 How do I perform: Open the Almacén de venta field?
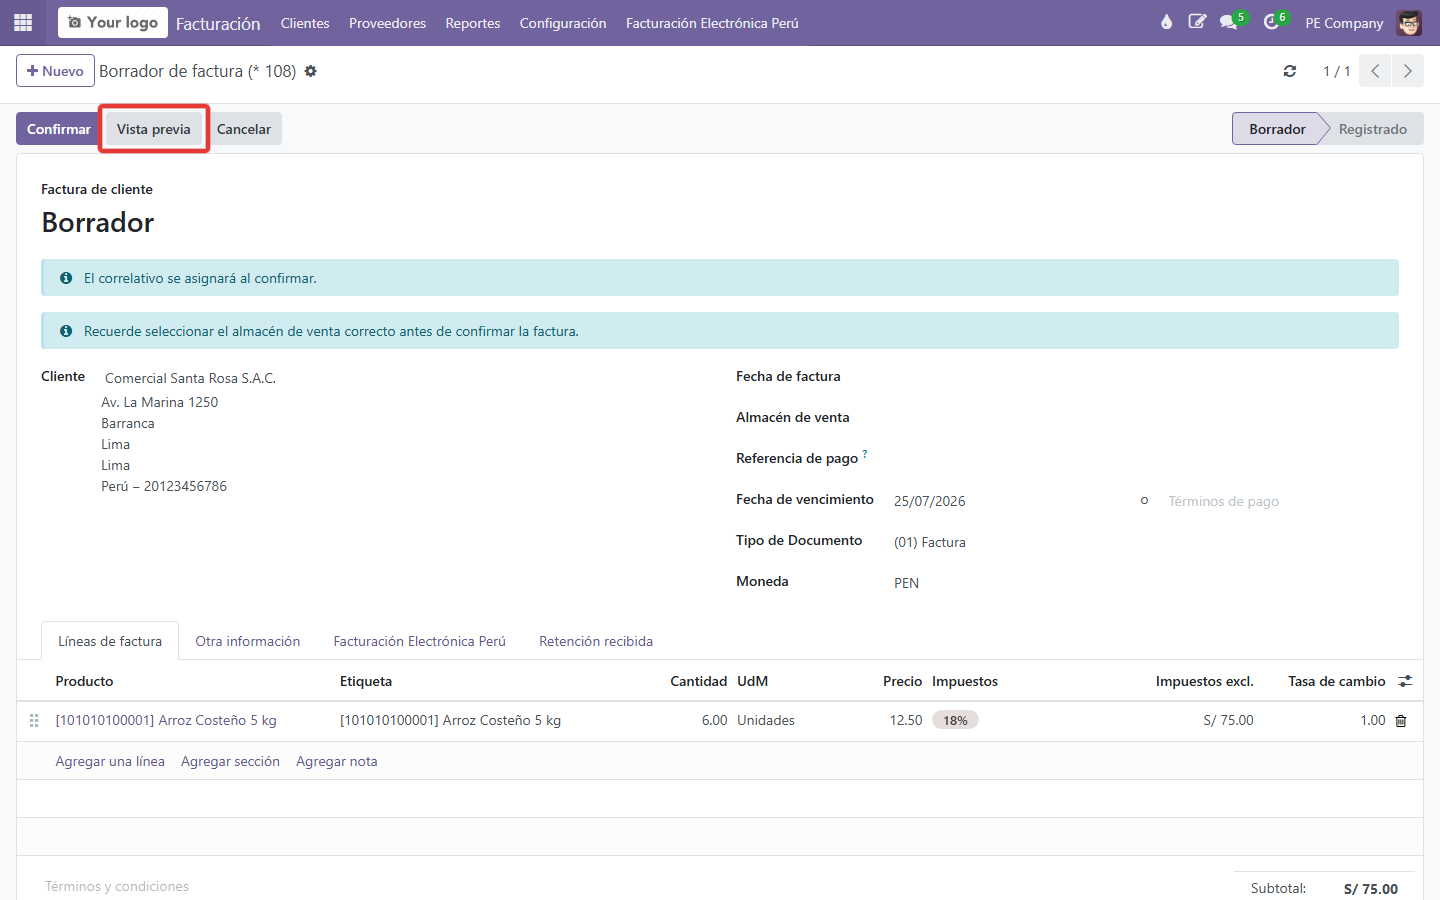click(x=1145, y=418)
